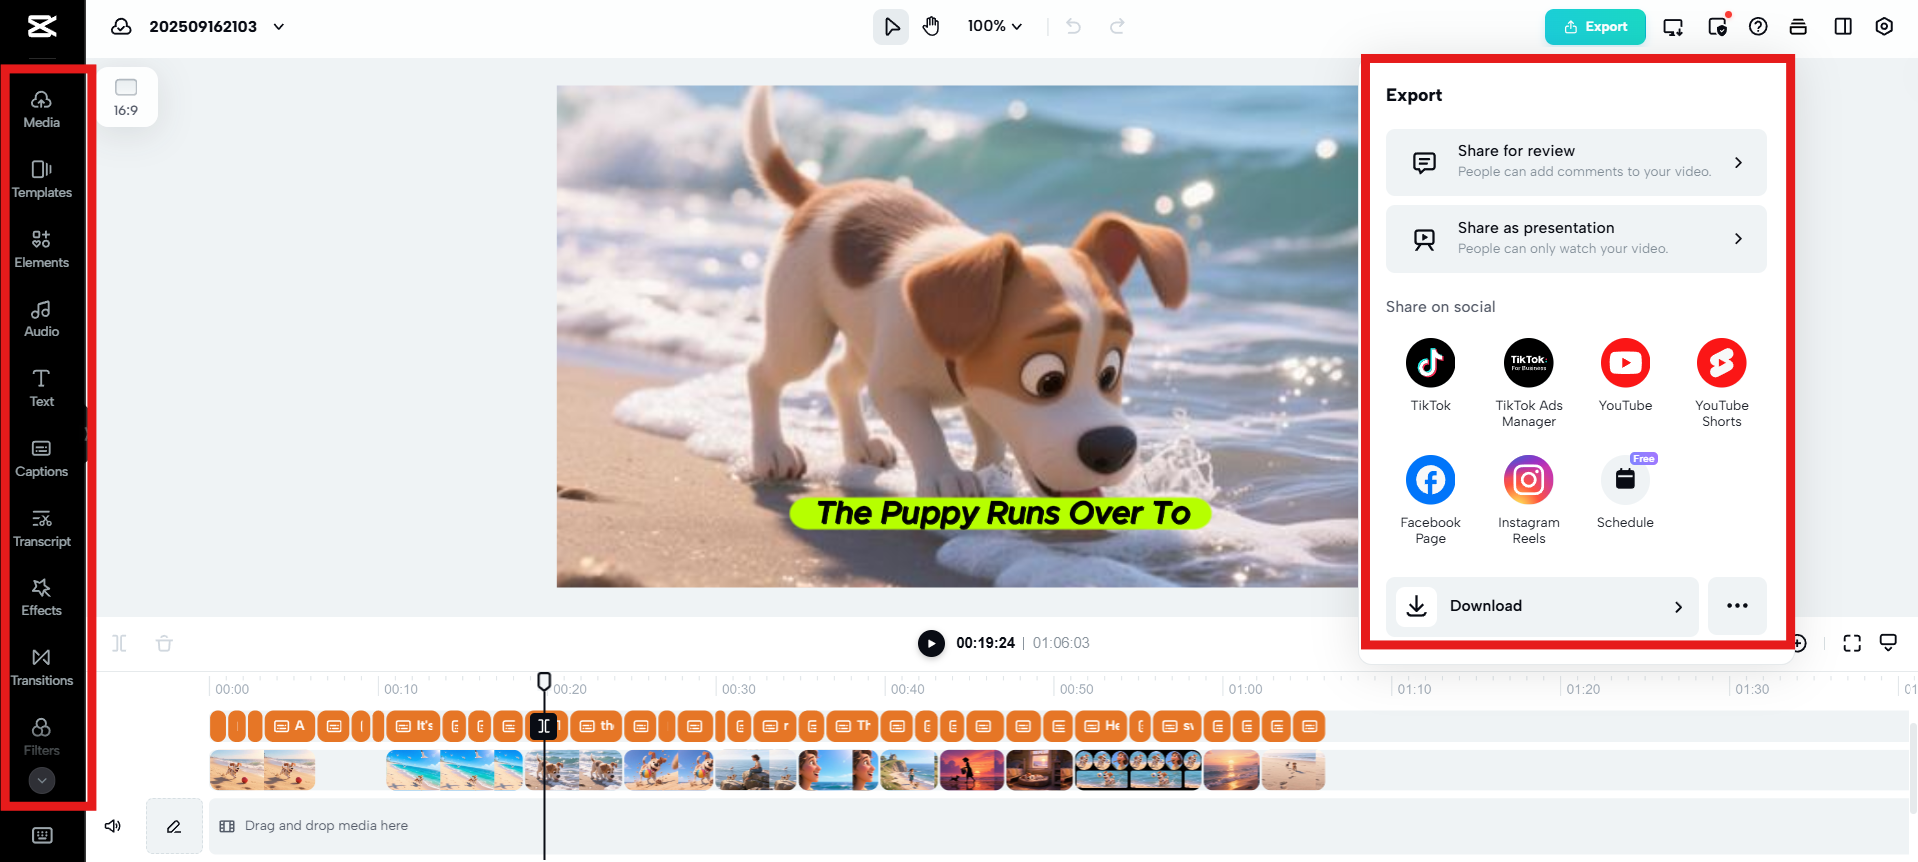This screenshot has height=862, width=1918.
Task: Open the settings hexagon icon
Action: click(1884, 27)
